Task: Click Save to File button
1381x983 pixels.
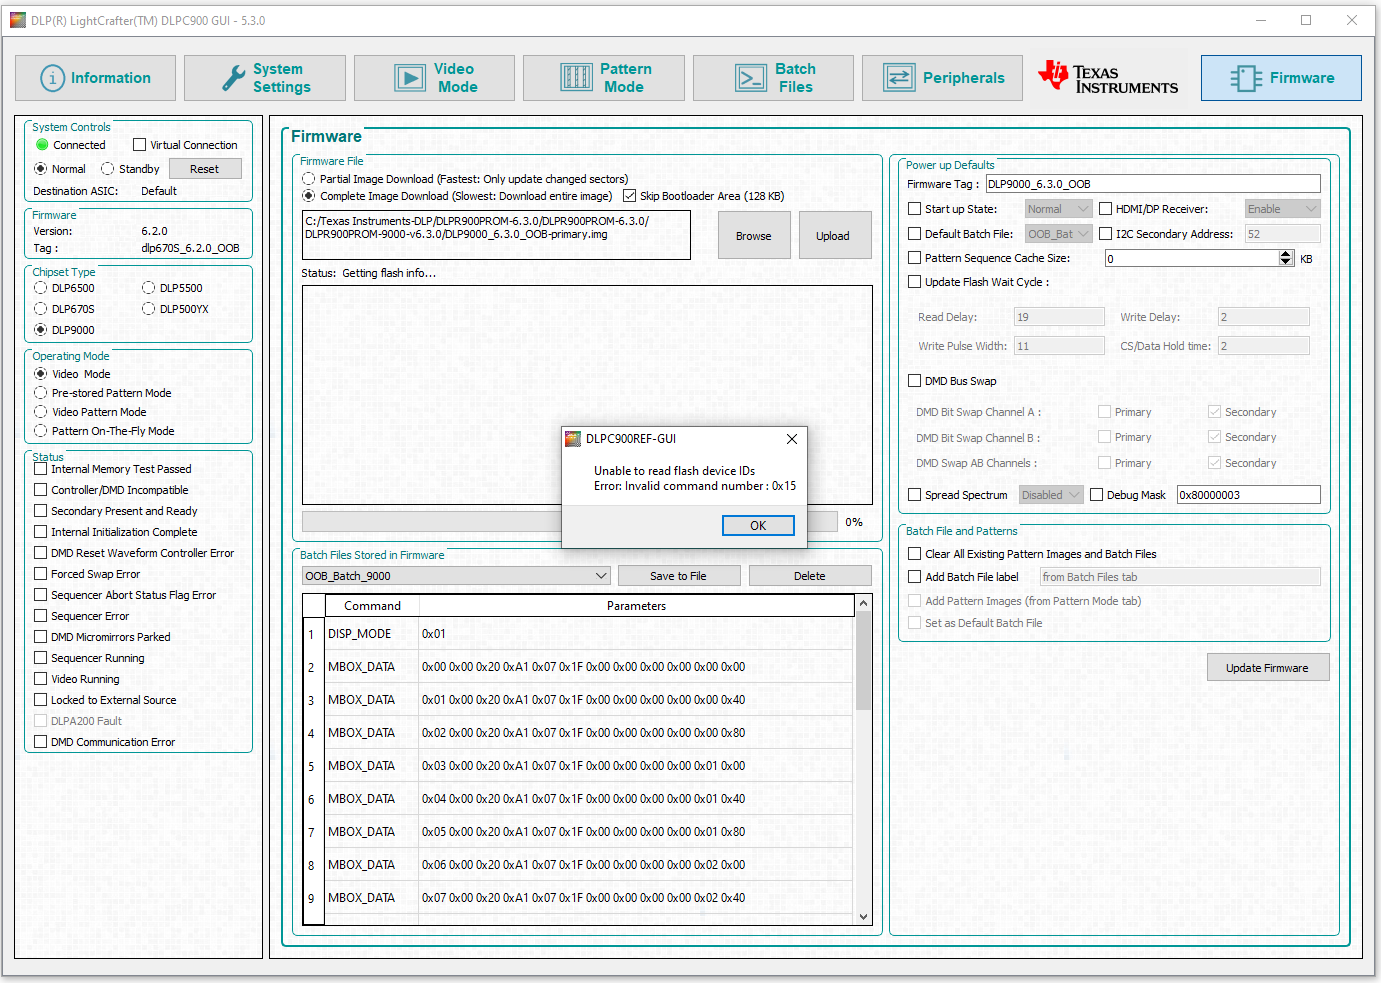Action: [679, 576]
